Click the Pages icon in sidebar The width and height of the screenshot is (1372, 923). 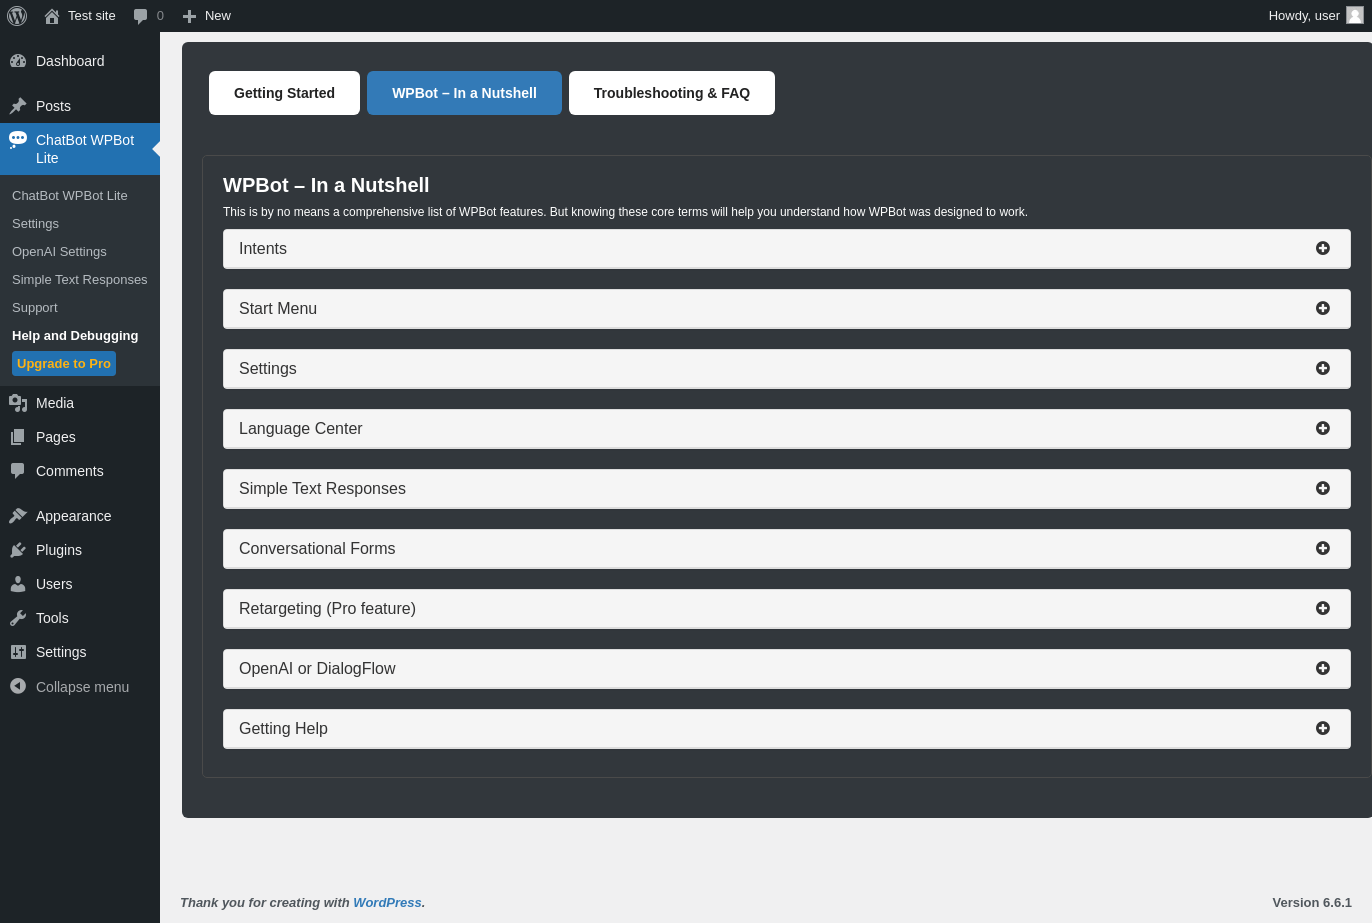[x=18, y=437]
